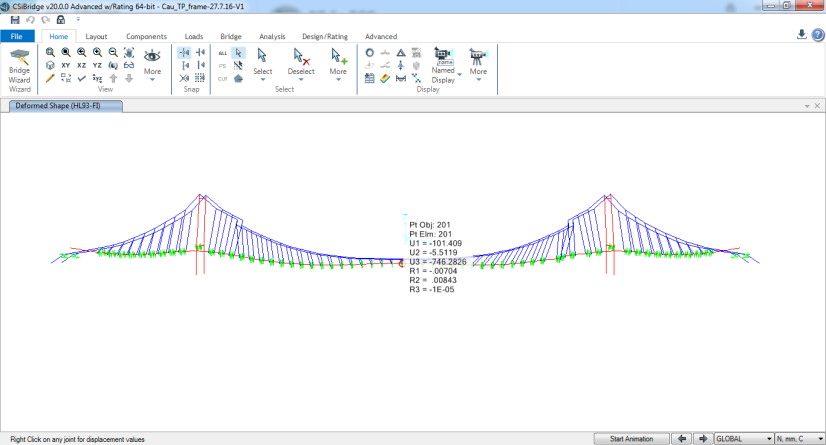This screenshot has height=445, width=826.
Task: Switch to the Design/Rating ribbon tab
Action: 325,36
